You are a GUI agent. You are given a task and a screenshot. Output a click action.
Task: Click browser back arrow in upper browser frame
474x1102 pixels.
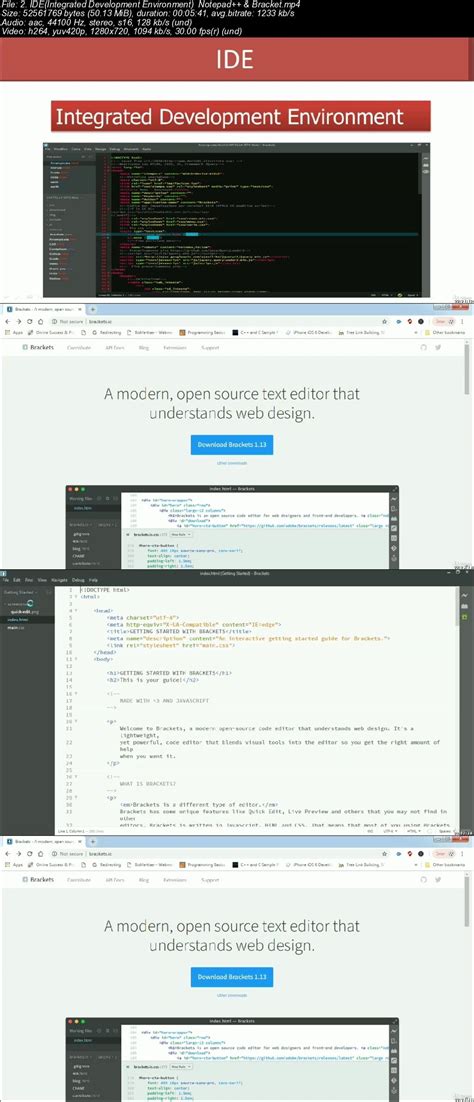7,321
